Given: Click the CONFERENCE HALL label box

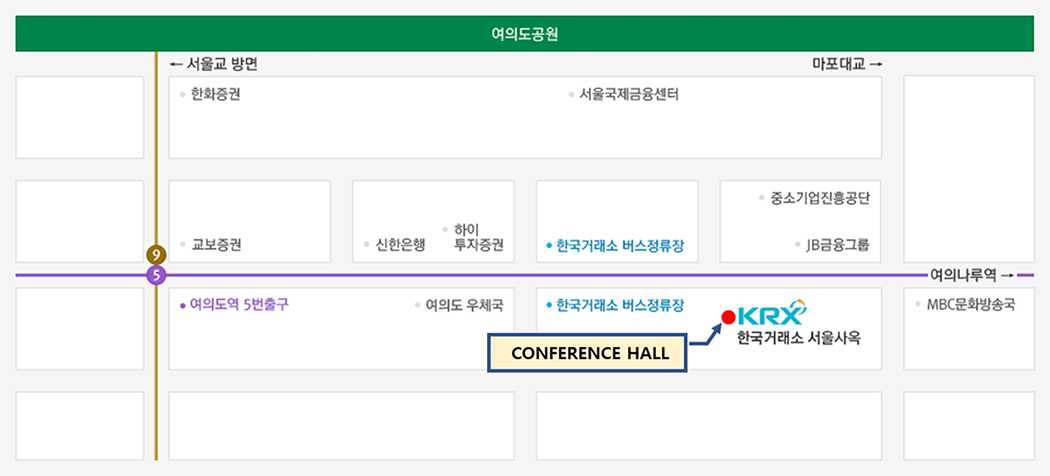Looking at the screenshot, I should click(x=587, y=353).
